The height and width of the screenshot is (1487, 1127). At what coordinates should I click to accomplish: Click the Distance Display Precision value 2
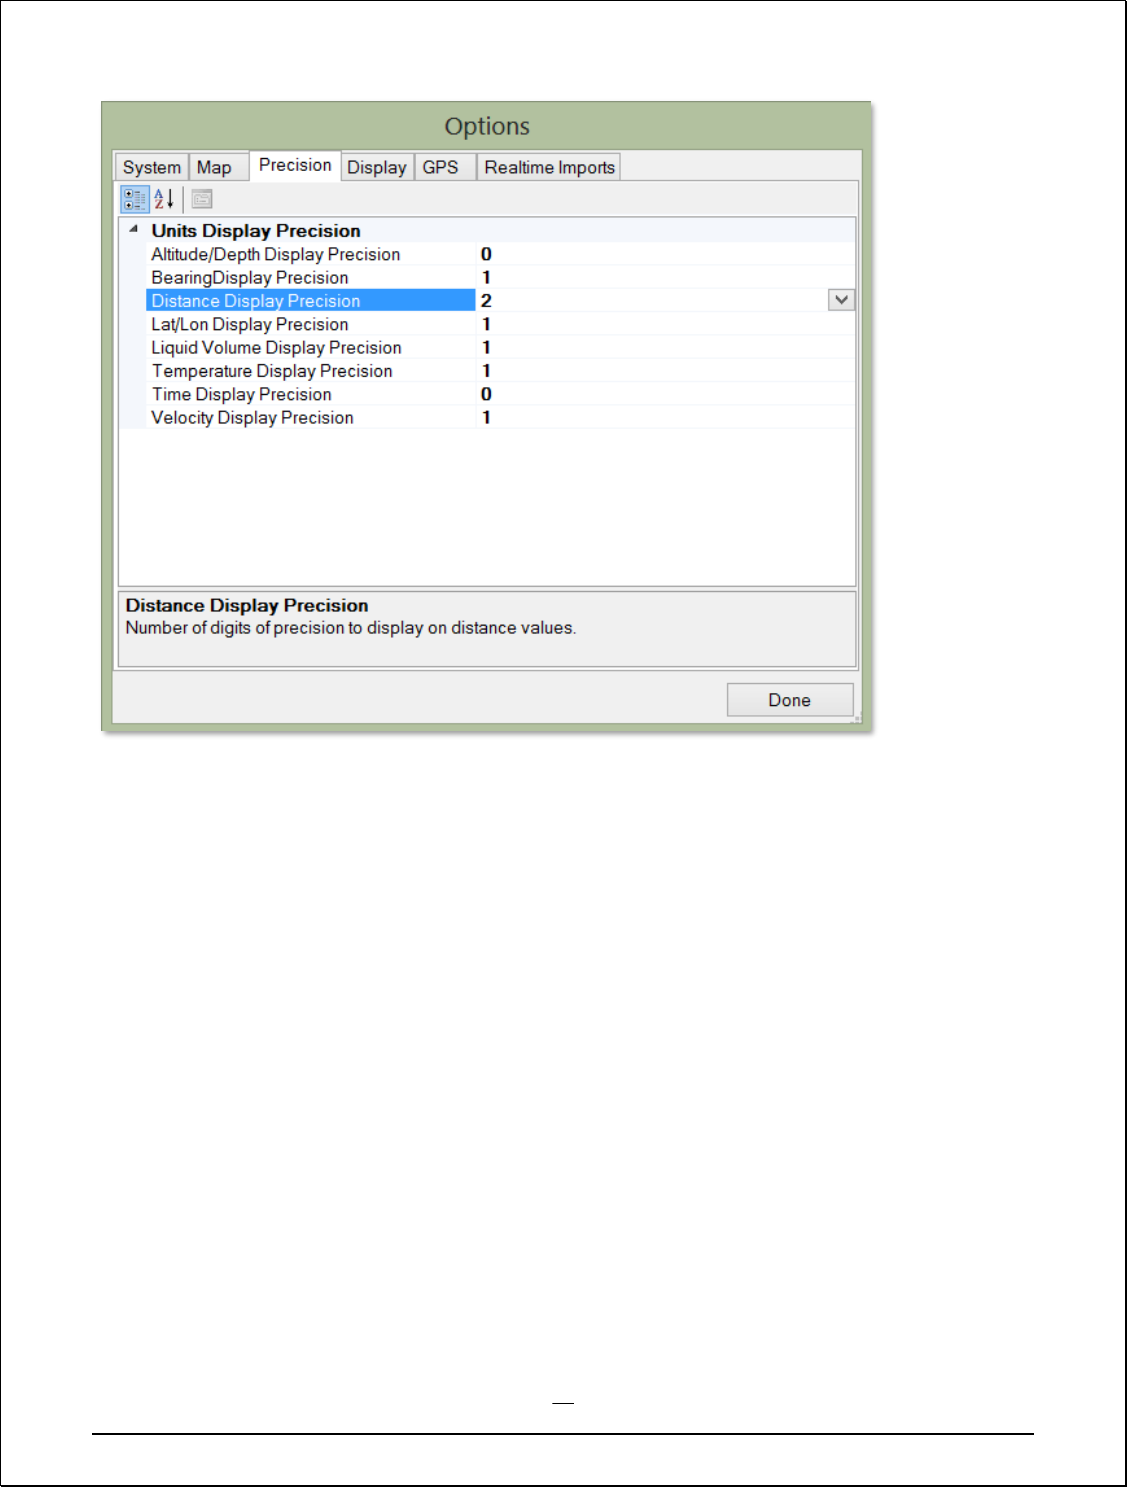pyautogui.click(x=487, y=300)
